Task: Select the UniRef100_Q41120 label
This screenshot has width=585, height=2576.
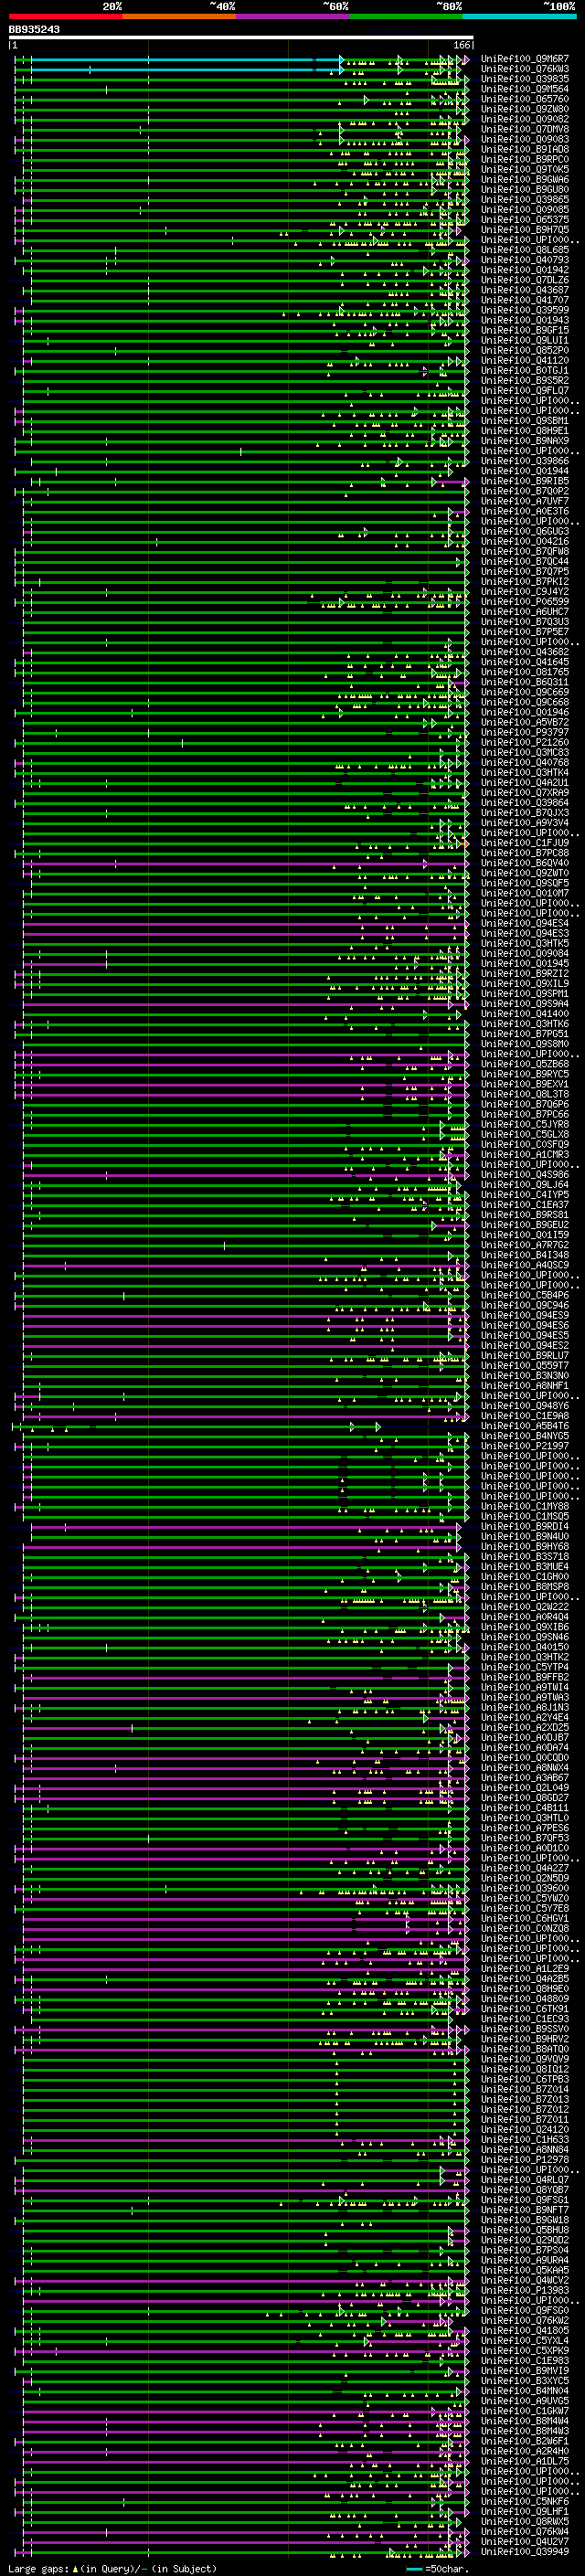Action: click(525, 360)
